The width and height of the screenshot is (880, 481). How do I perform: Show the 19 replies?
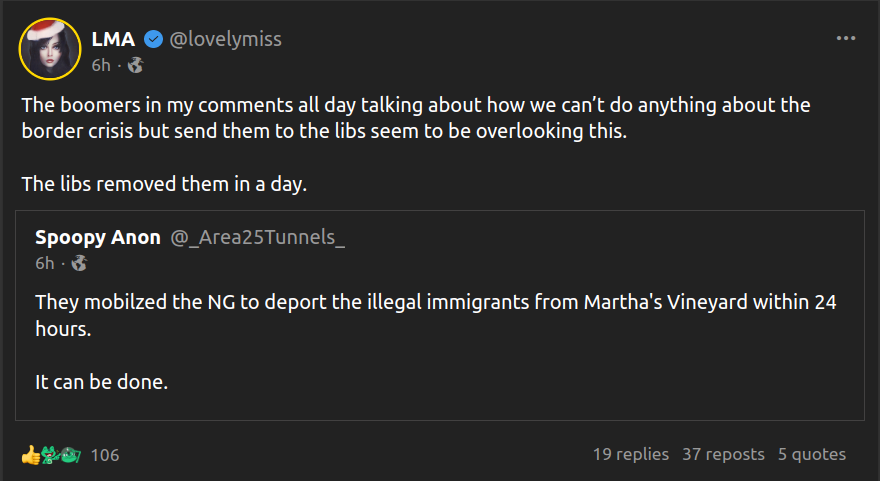click(x=630, y=454)
